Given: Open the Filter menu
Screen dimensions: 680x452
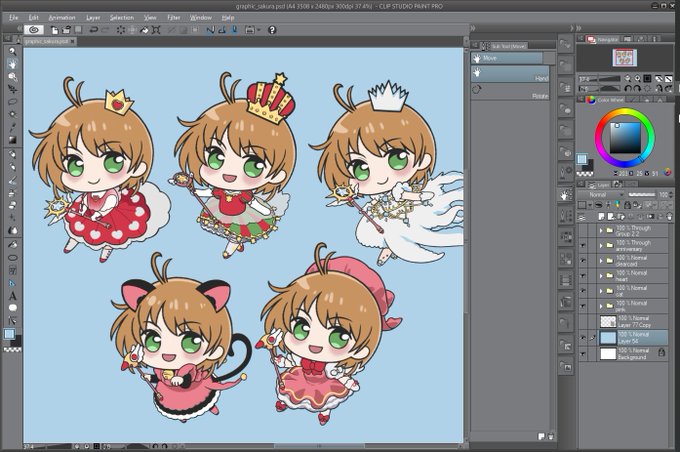Looking at the screenshot, I should [173, 18].
